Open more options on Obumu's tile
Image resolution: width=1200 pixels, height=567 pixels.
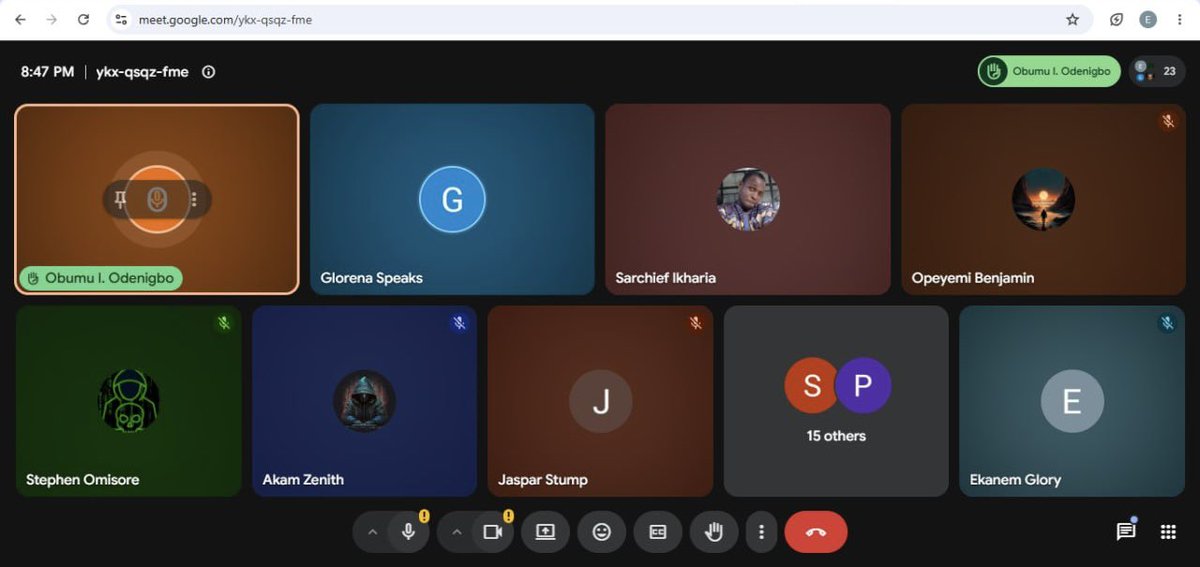coord(194,200)
